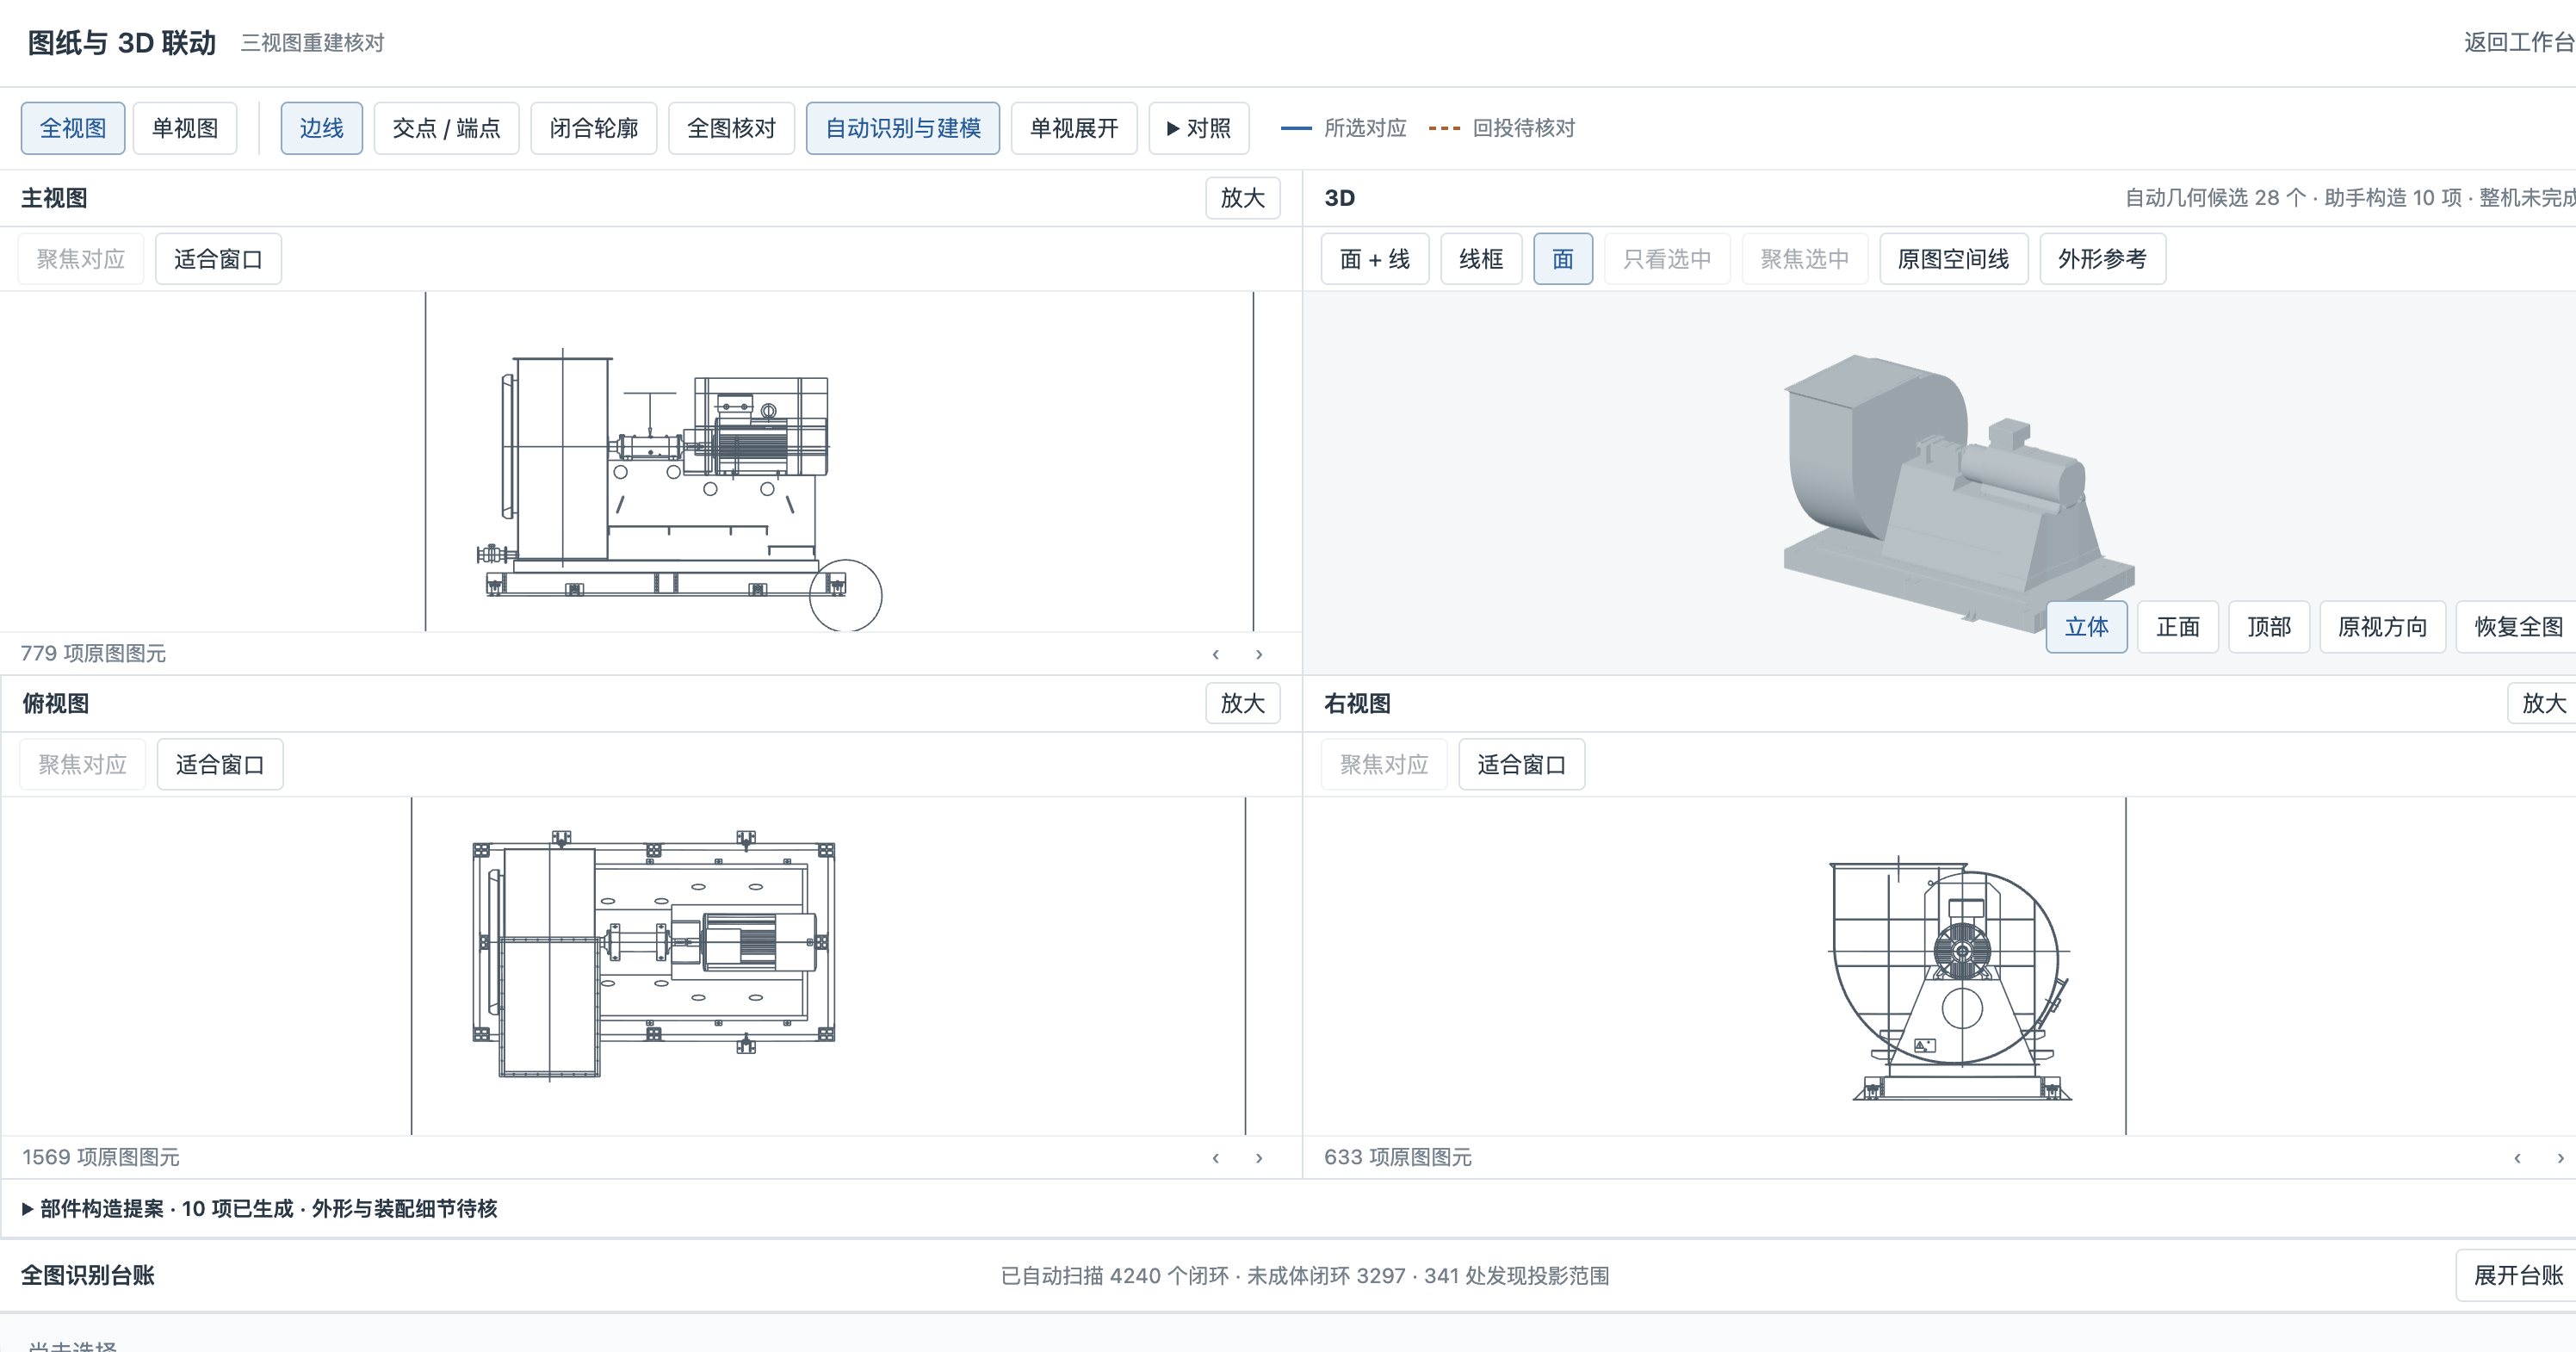Click next arrow in 俯视图 footer
This screenshot has height=1352, width=2576.
[1259, 1158]
